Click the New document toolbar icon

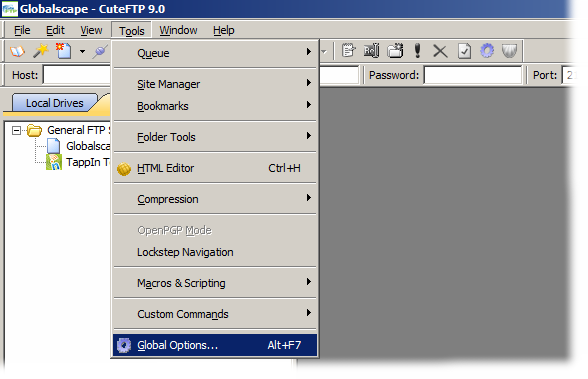point(63,51)
